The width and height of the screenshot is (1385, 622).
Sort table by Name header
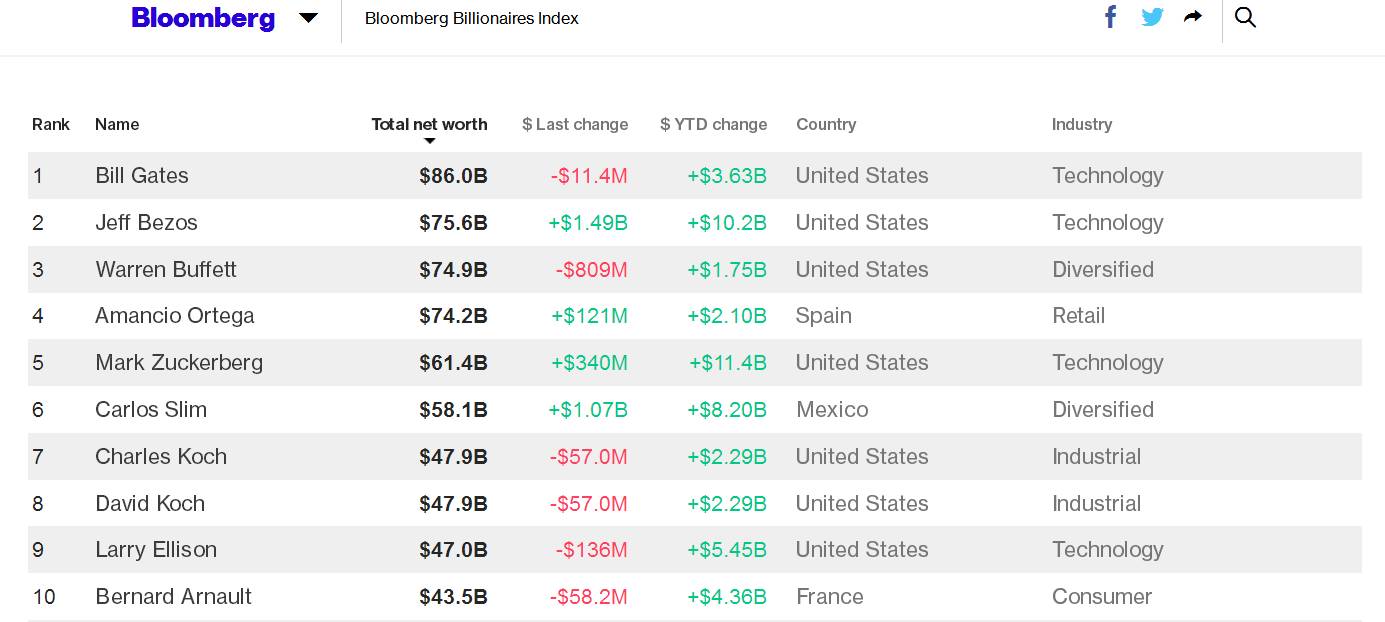pos(117,124)
